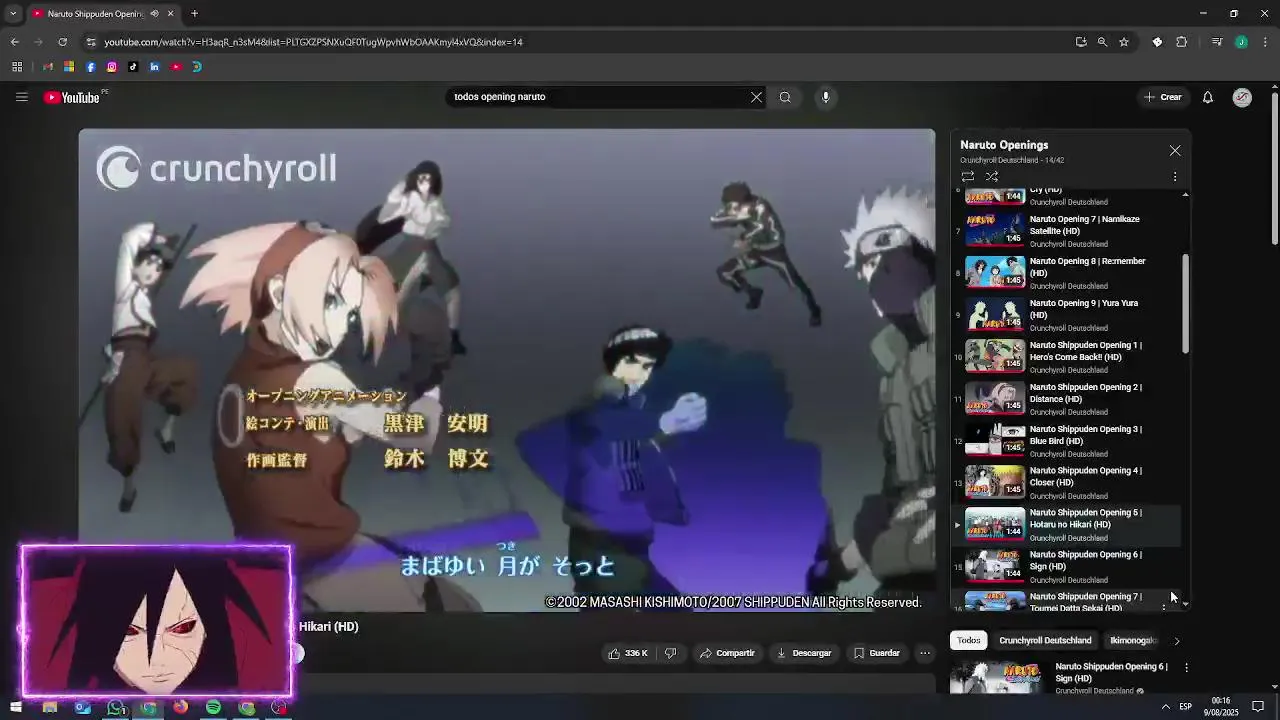The width and height of the screenshot is (1280, 720).
Task: Open Chrome three-dot menu
Action: coord(1266,42)
